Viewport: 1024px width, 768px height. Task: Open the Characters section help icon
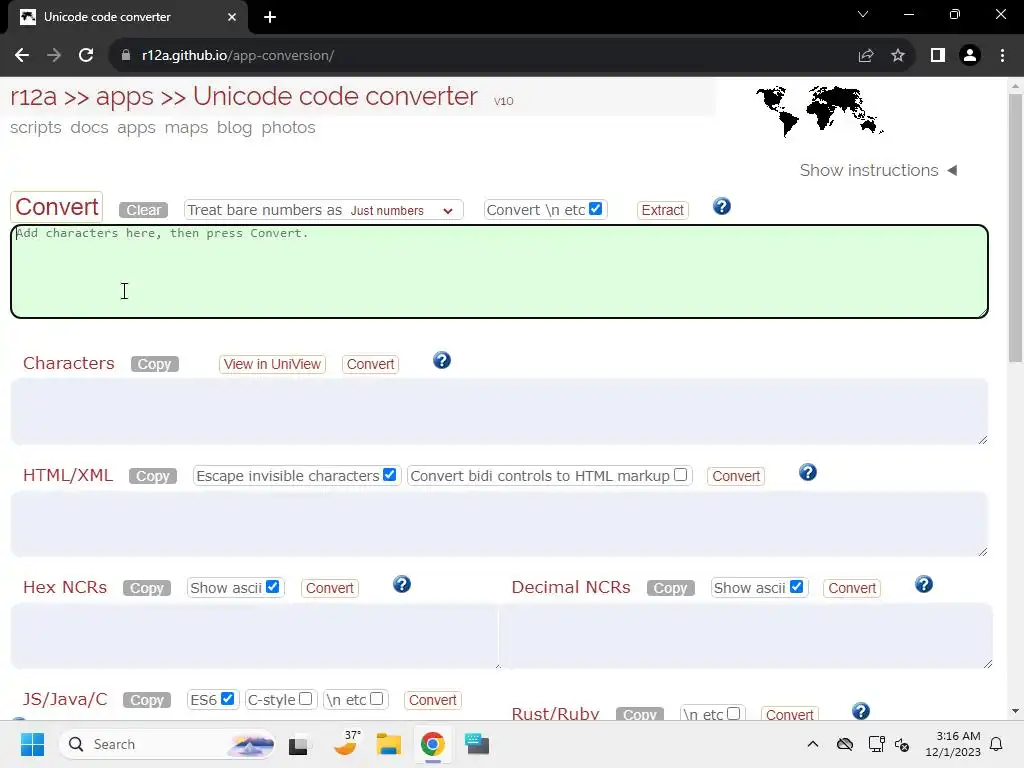click(x=441, y=360)
